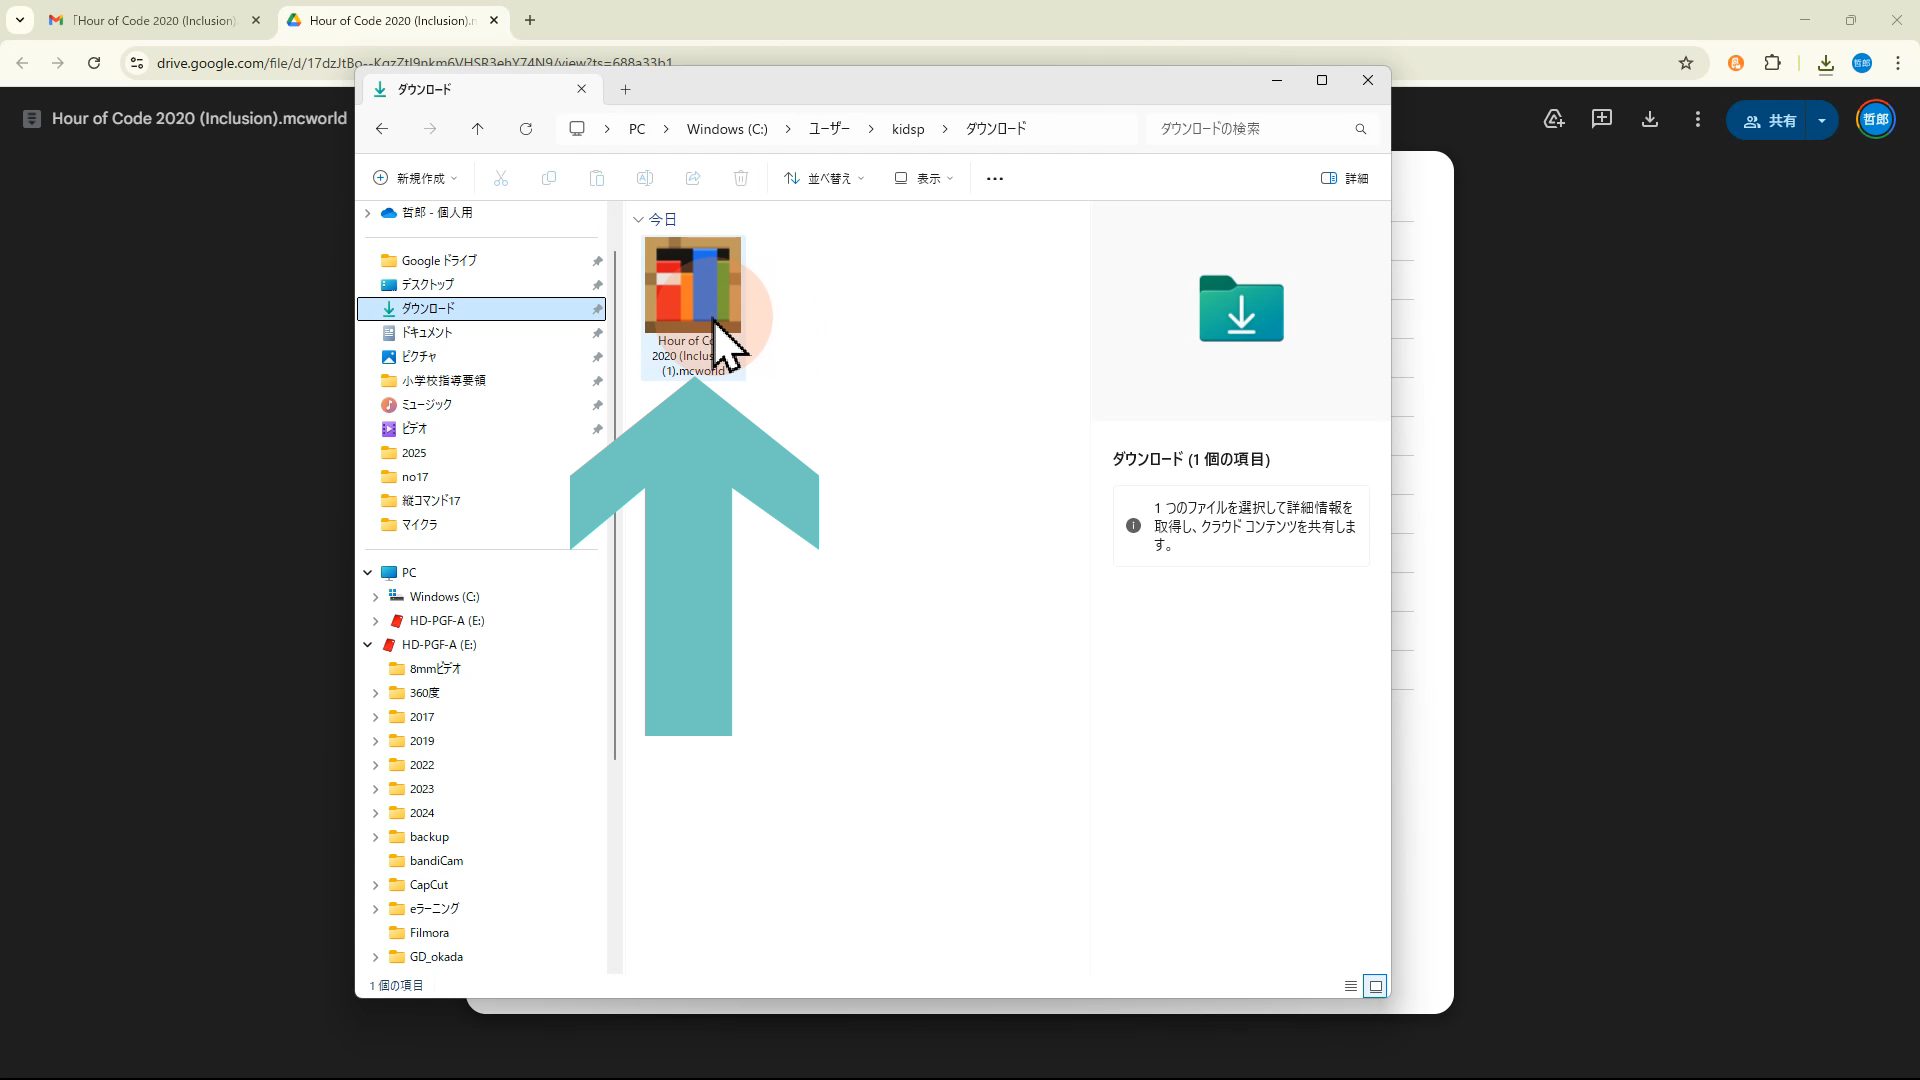Toggle the 詳細 details pane
The width and height of the screenshot is (1920, 1080).
[x=1345, y=179]
